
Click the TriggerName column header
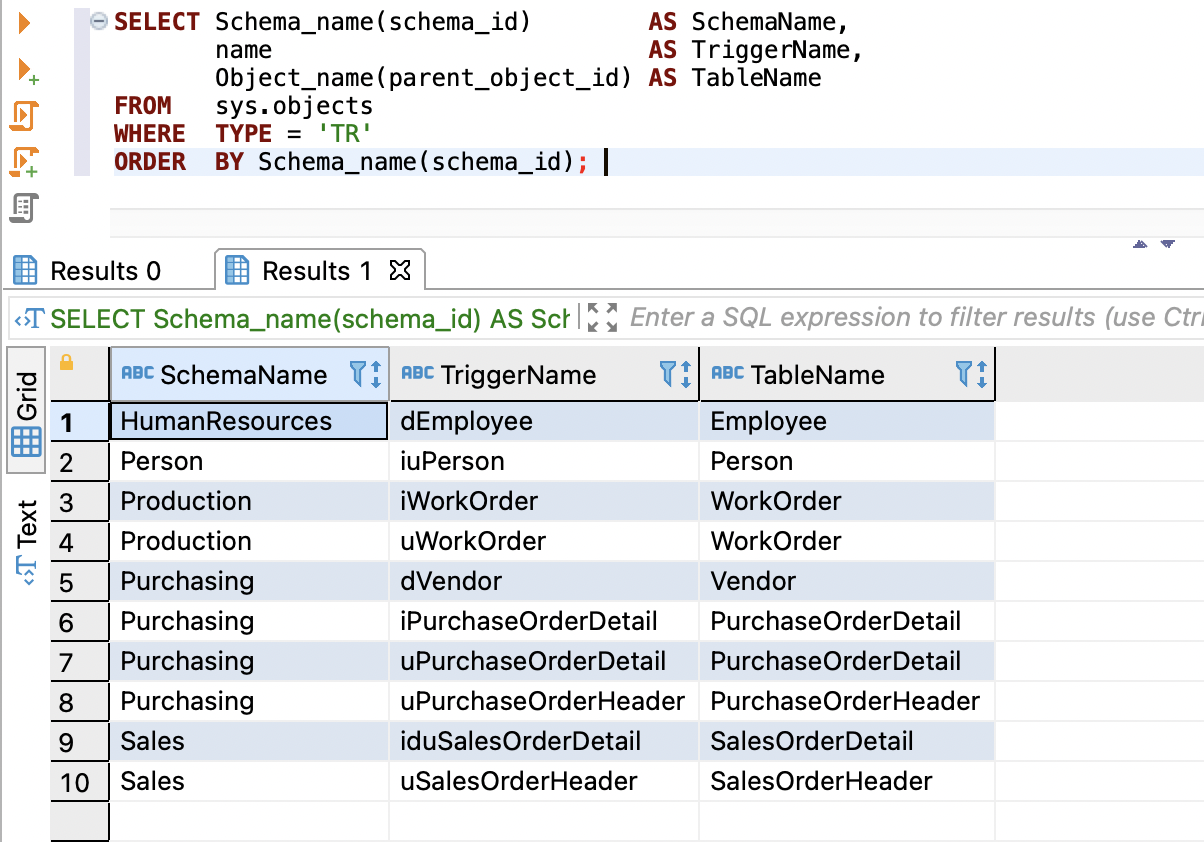pyautogui.click(x=518, y=375)
